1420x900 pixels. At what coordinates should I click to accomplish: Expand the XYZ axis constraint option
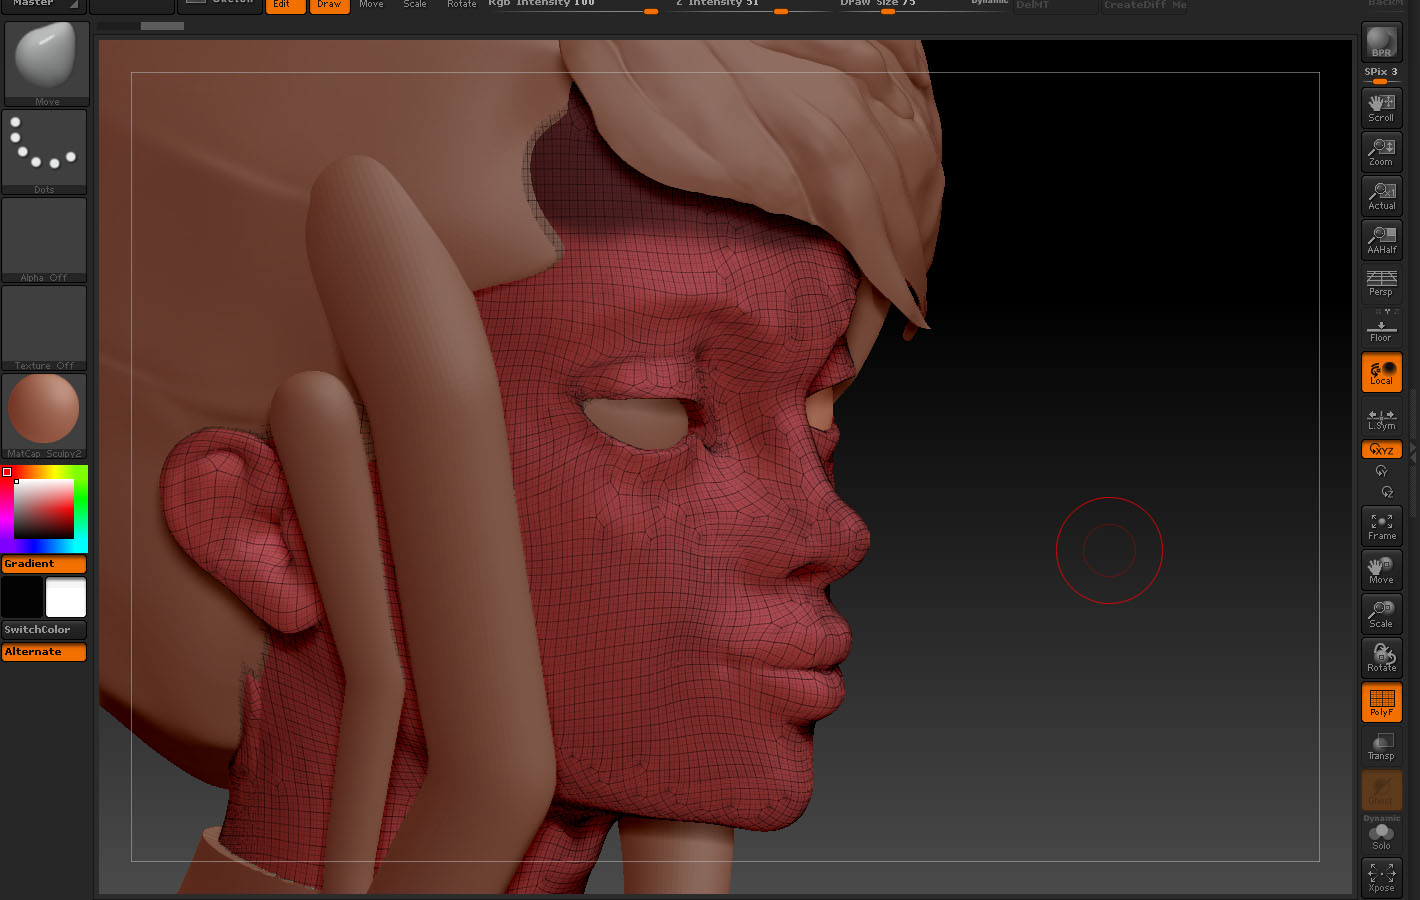(1381, 449)
